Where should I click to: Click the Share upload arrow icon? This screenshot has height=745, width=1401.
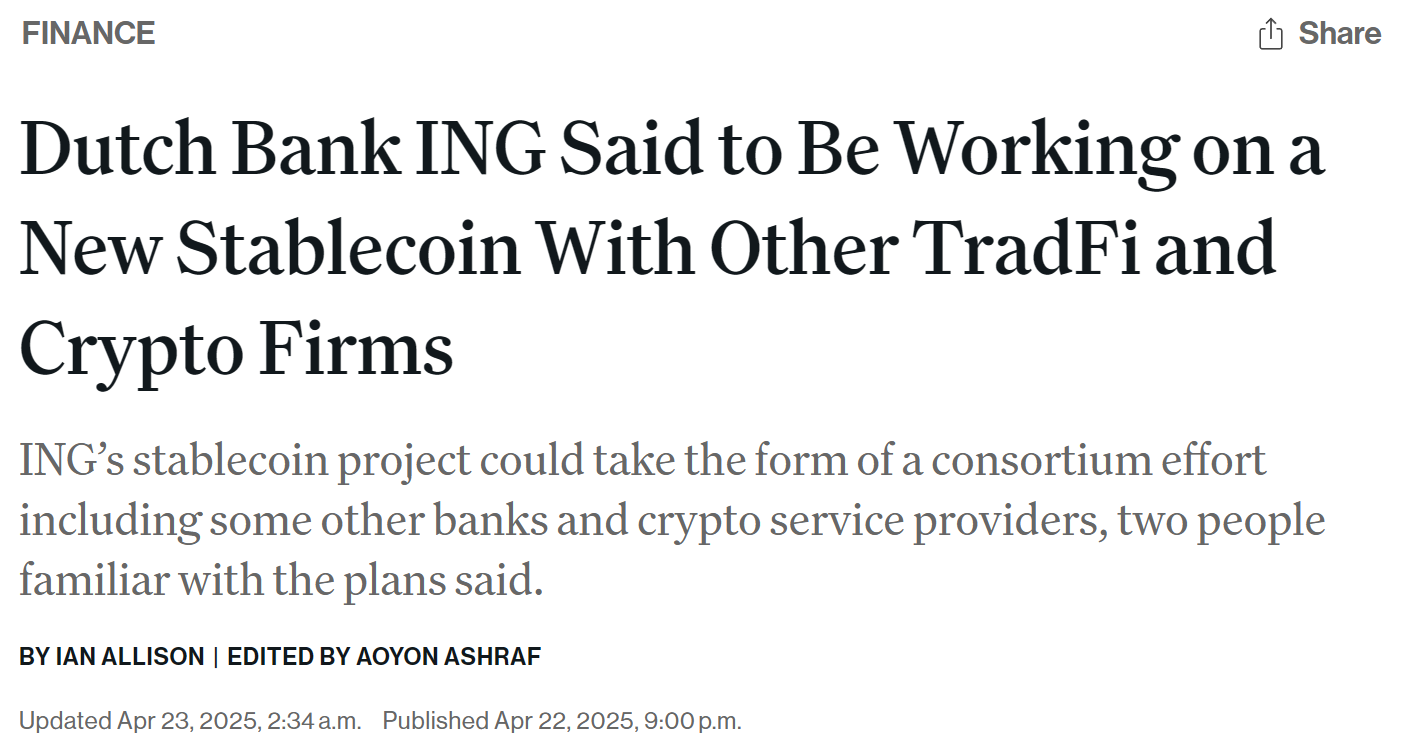click(1270, 34)
